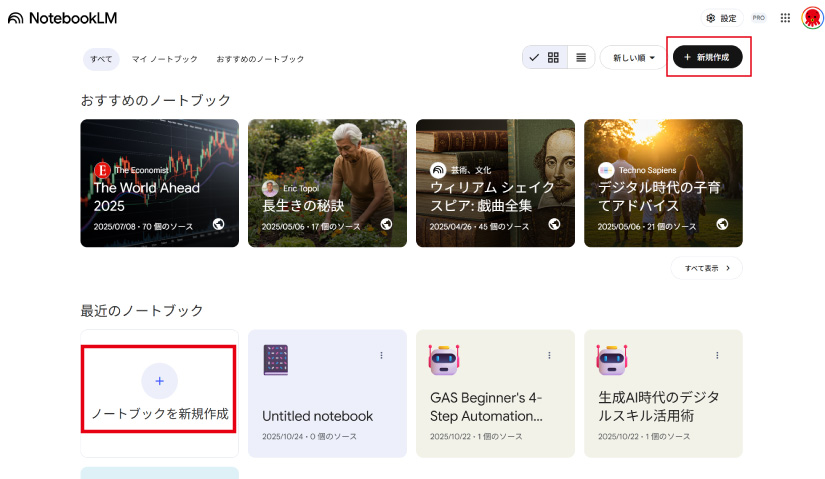Screen dimensions: 825x479
Task: Expand the 新しい順 sort dropdown
Action: click(x=634, y=58)
